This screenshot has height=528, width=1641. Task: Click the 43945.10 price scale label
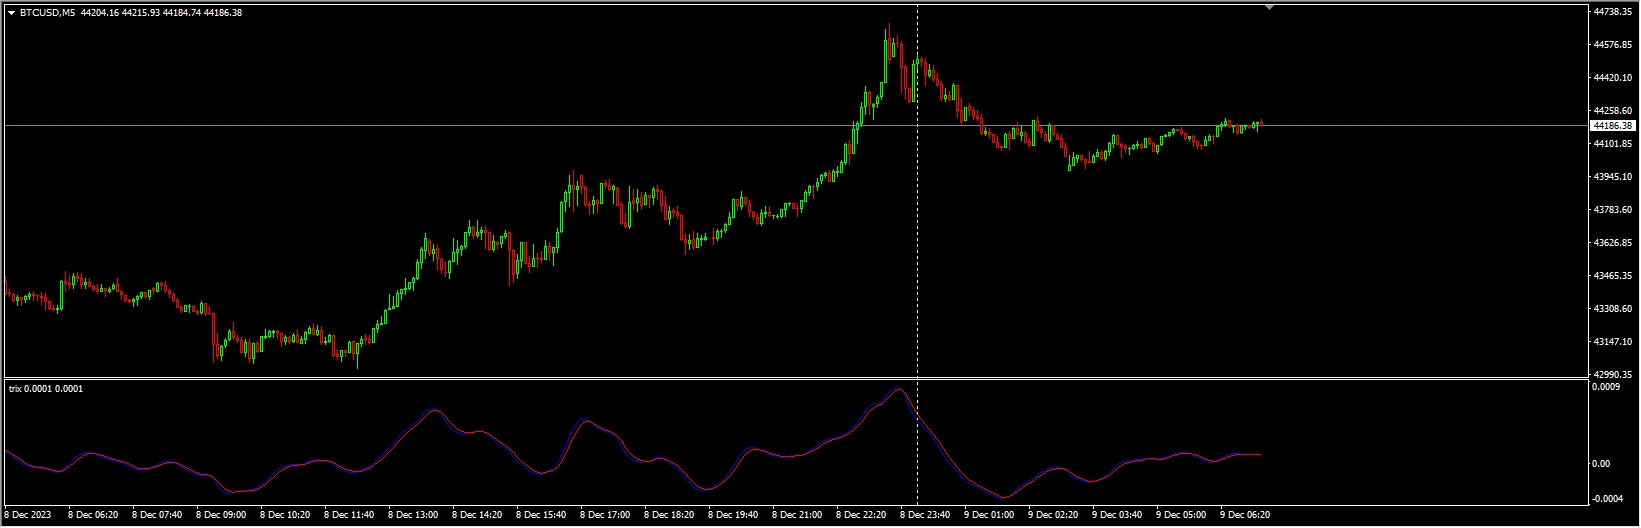(x=1612, y=177)
